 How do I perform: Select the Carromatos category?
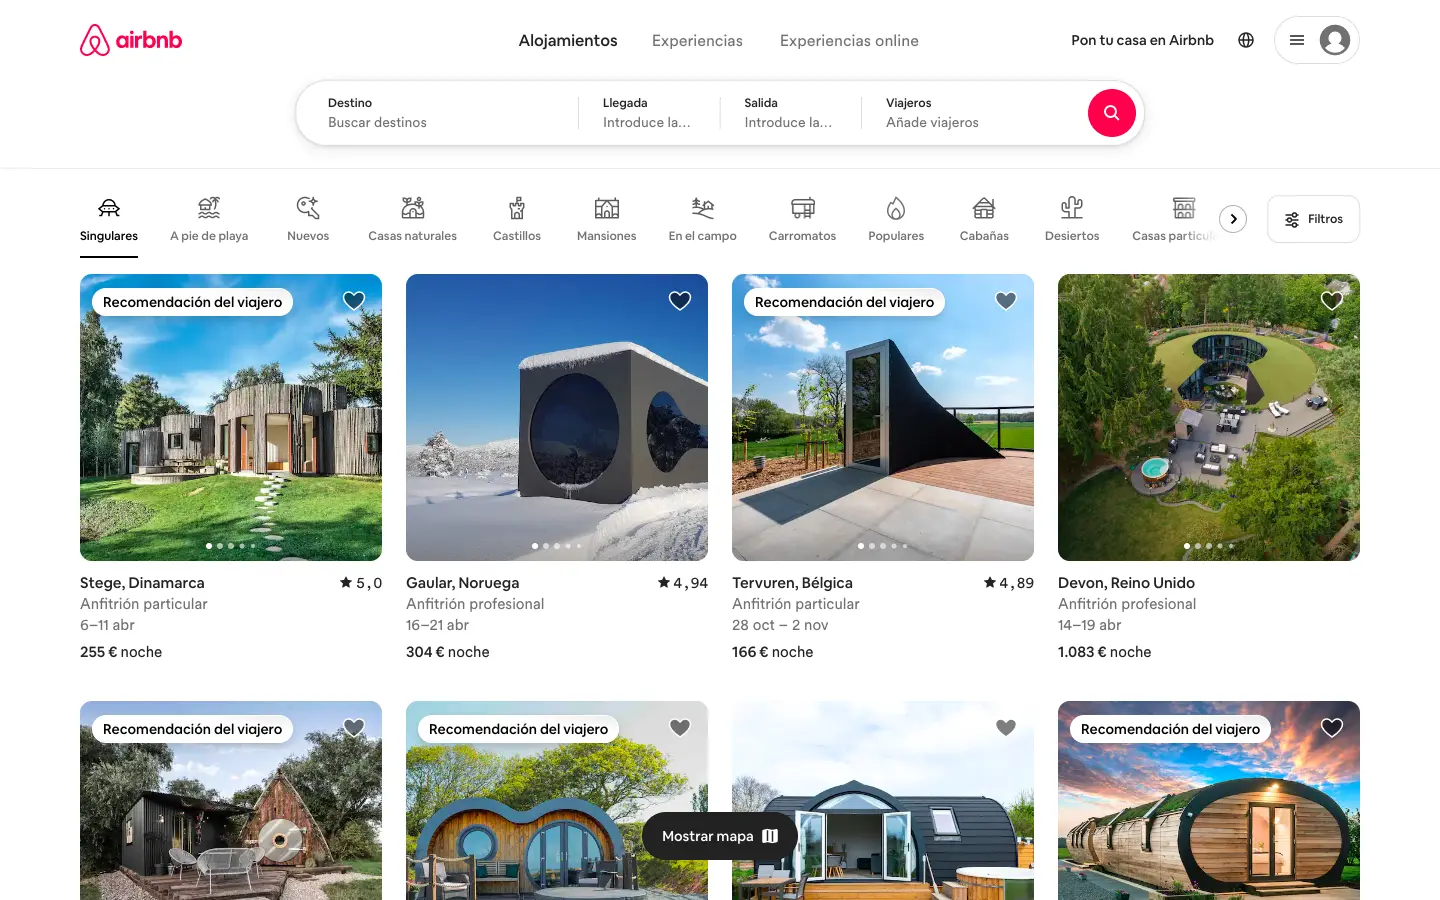(802, 220)
